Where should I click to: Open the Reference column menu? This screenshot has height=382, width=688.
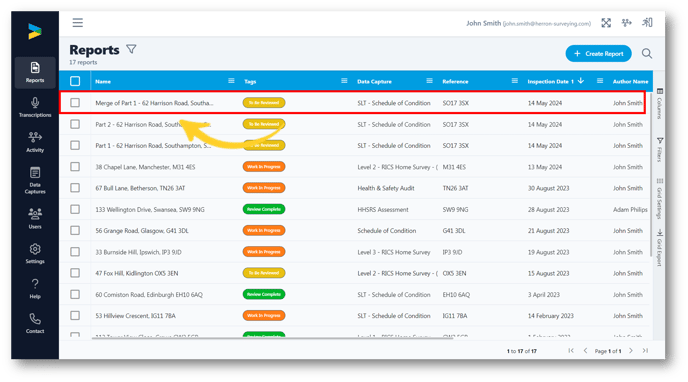tap(515, 81)
